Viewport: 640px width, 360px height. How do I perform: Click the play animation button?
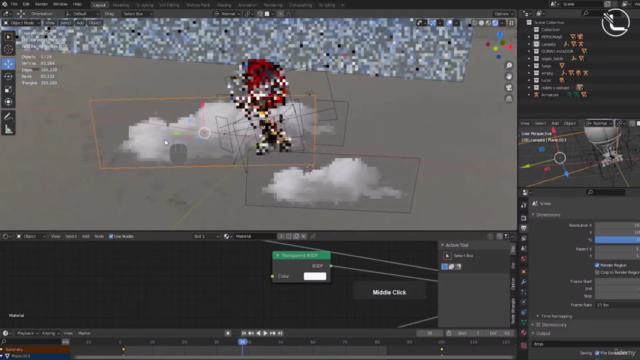[x=265, y=333]
